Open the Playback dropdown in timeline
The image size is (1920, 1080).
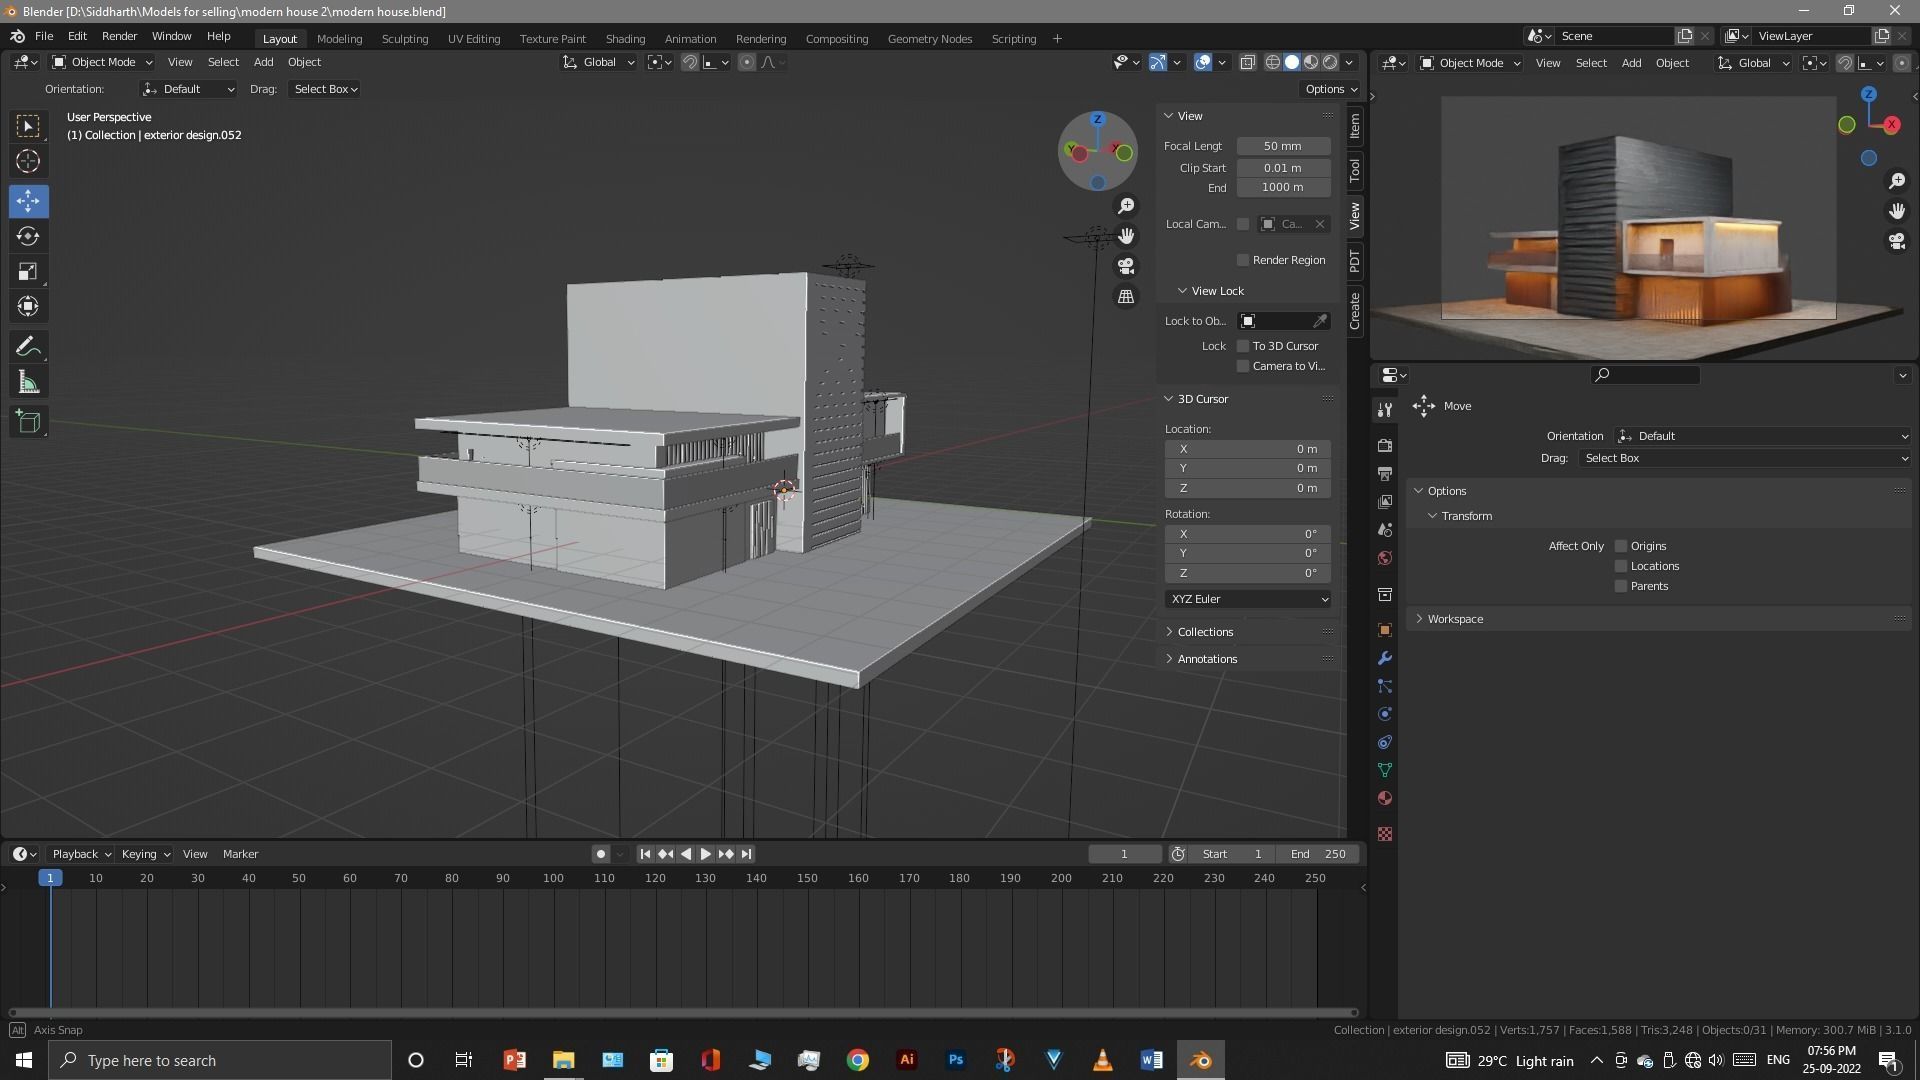81,854
